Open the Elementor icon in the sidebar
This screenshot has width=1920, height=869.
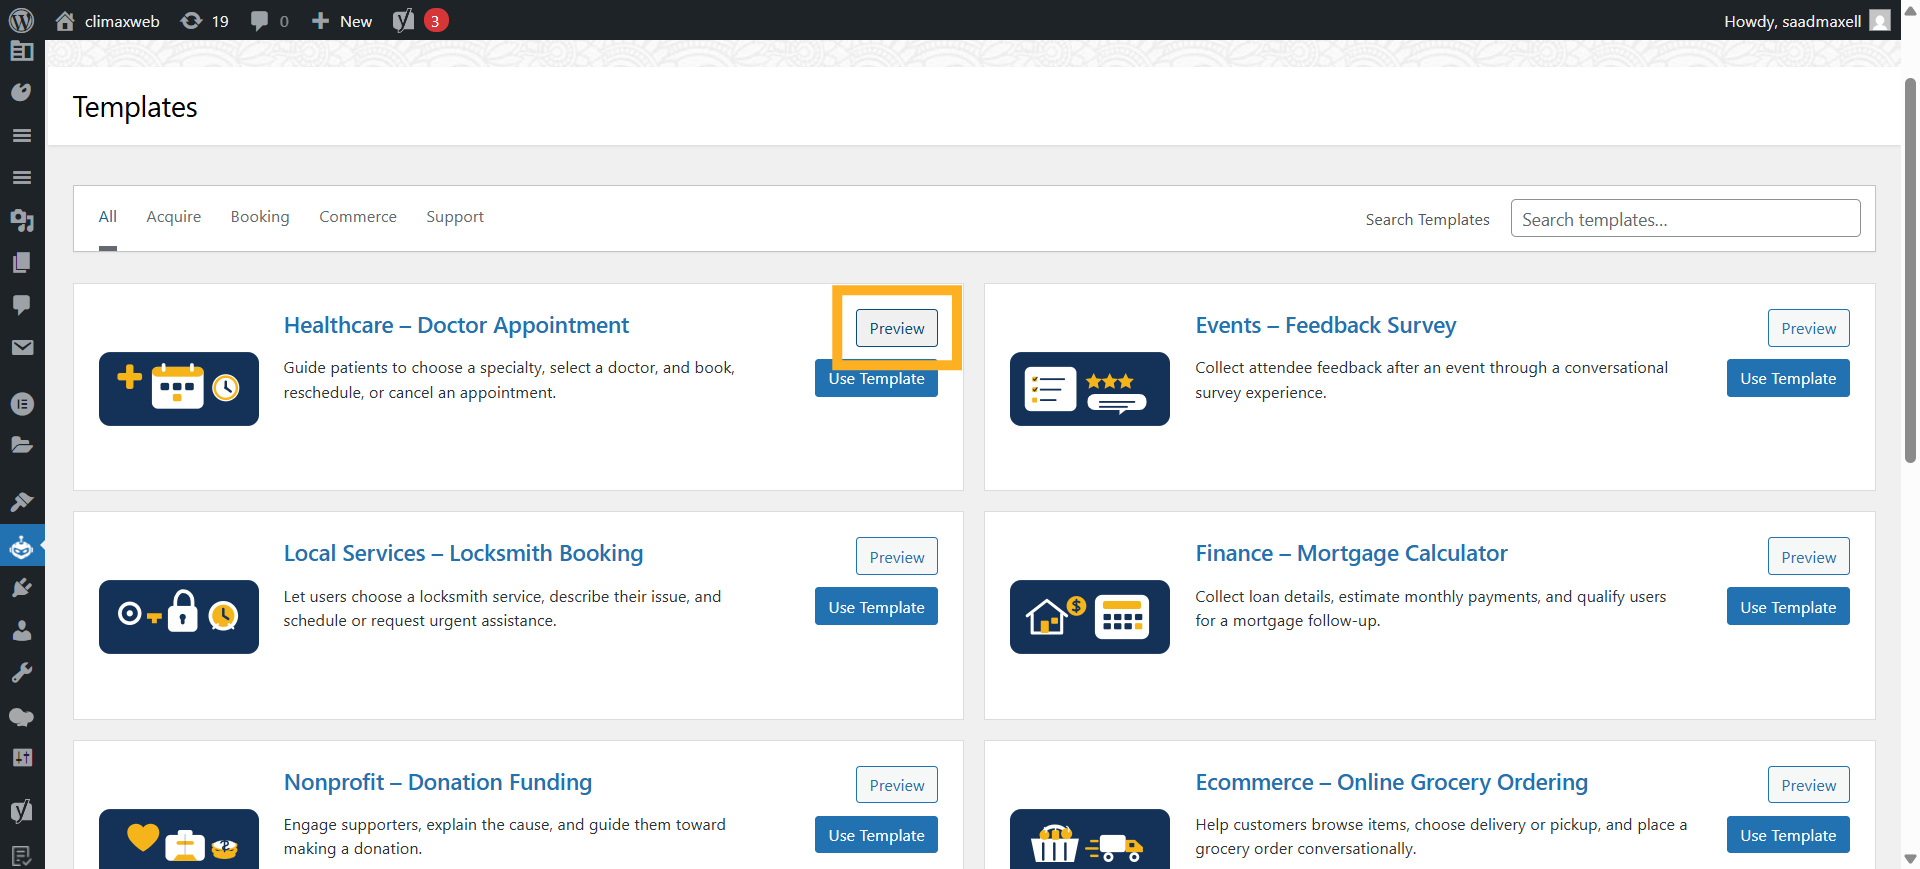[x=21, y=404]
